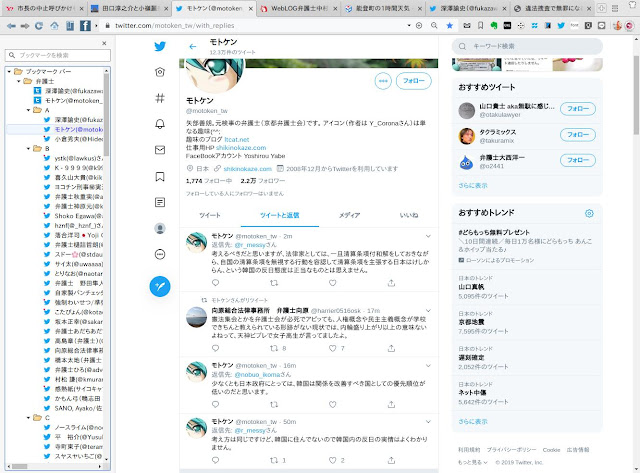Image resolution: width=640 pixels, height=473 pixels.
Task: Follow 弁護士大西洋一 suggested account
Action: point(578,160)
